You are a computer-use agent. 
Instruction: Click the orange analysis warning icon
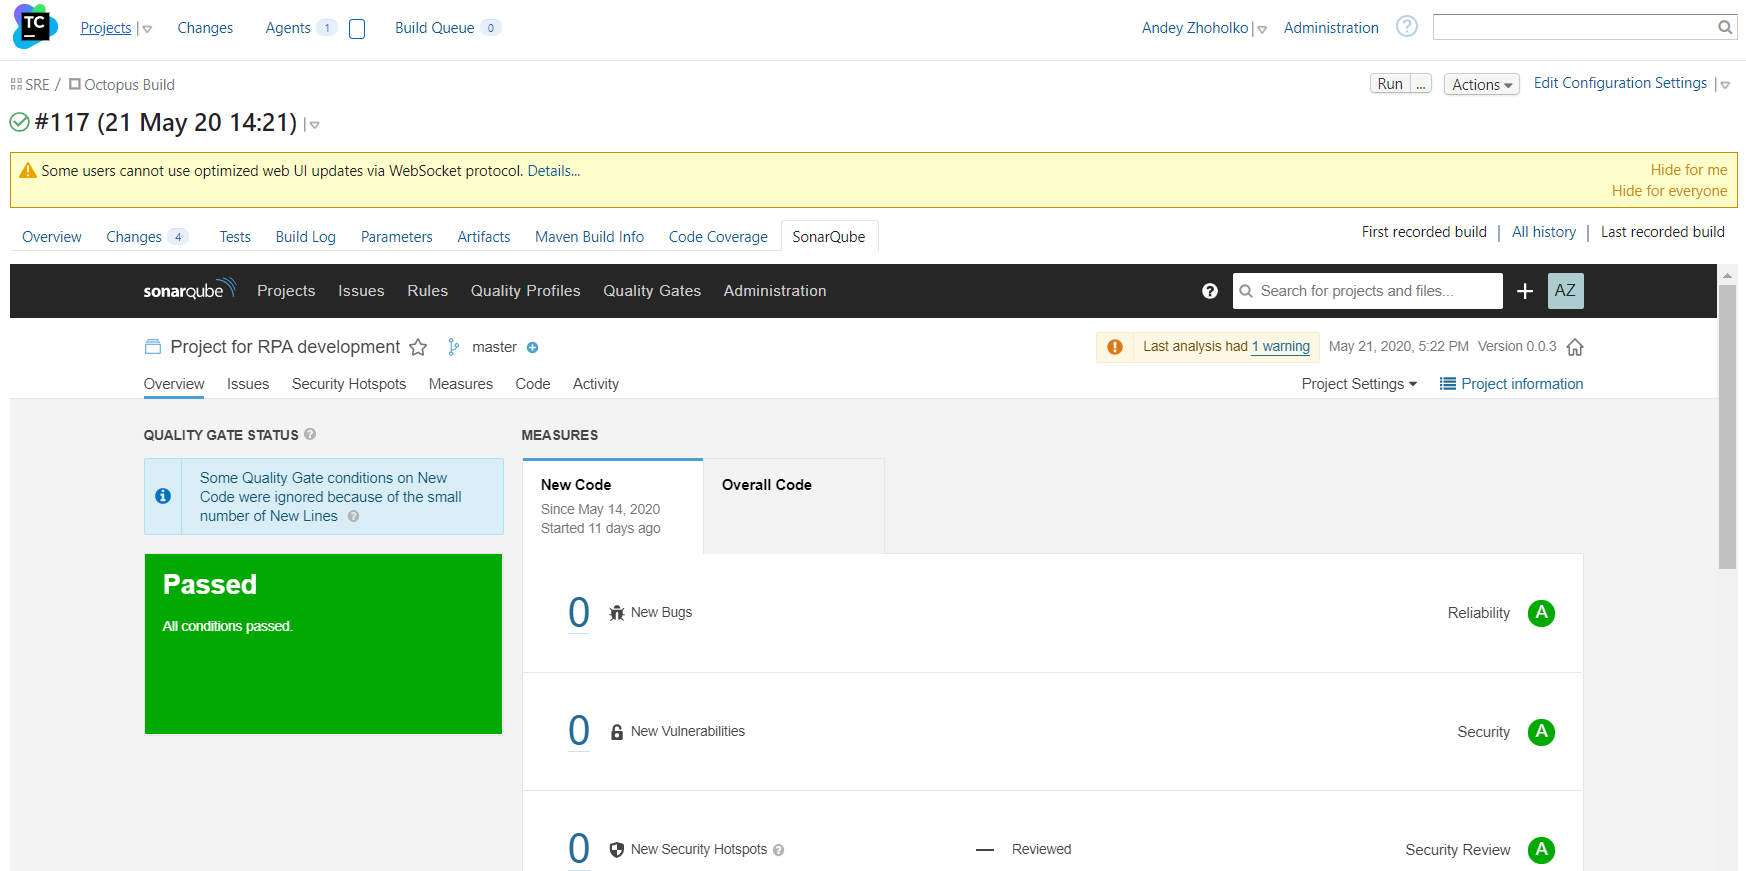pos(1115,347)
